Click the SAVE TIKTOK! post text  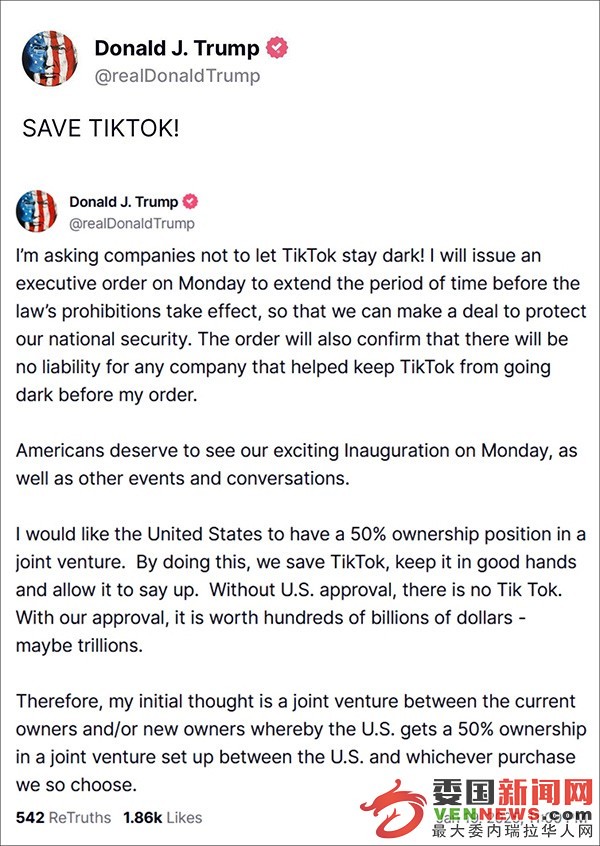pos(100,129)
